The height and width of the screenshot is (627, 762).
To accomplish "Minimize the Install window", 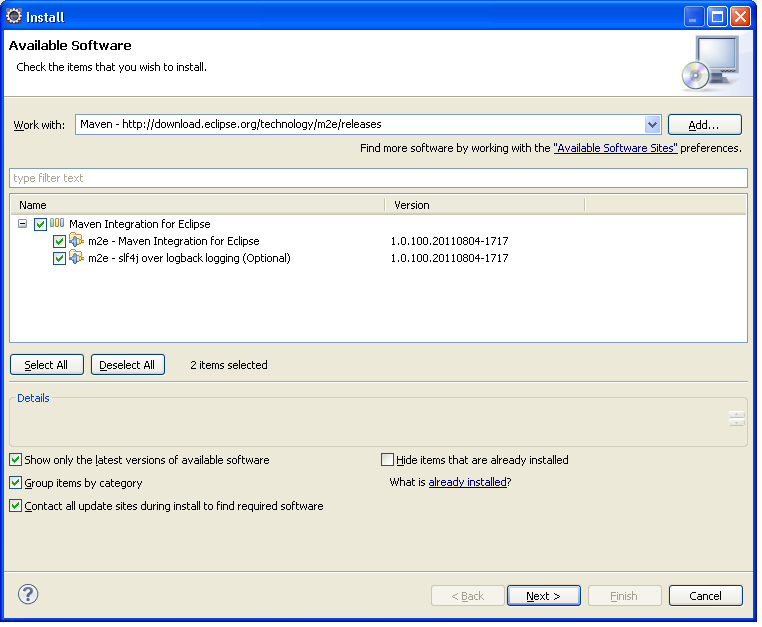I will [693, 17].
